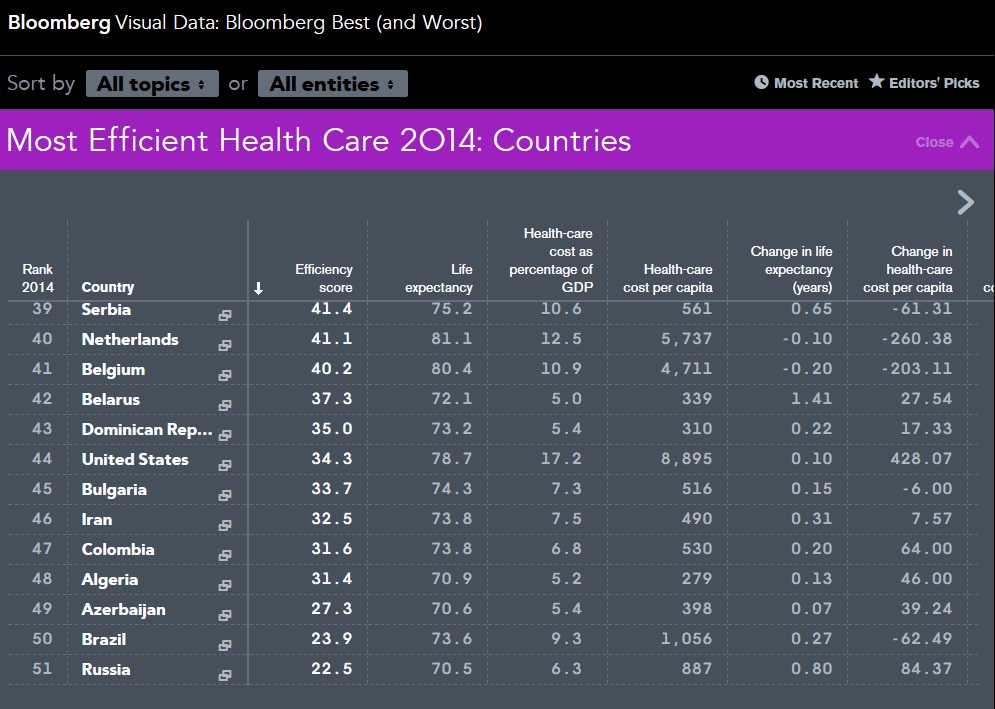995x709 pixels.
Task: Open the pop-out icon beside Russia
Action: (x=225, y=675)
